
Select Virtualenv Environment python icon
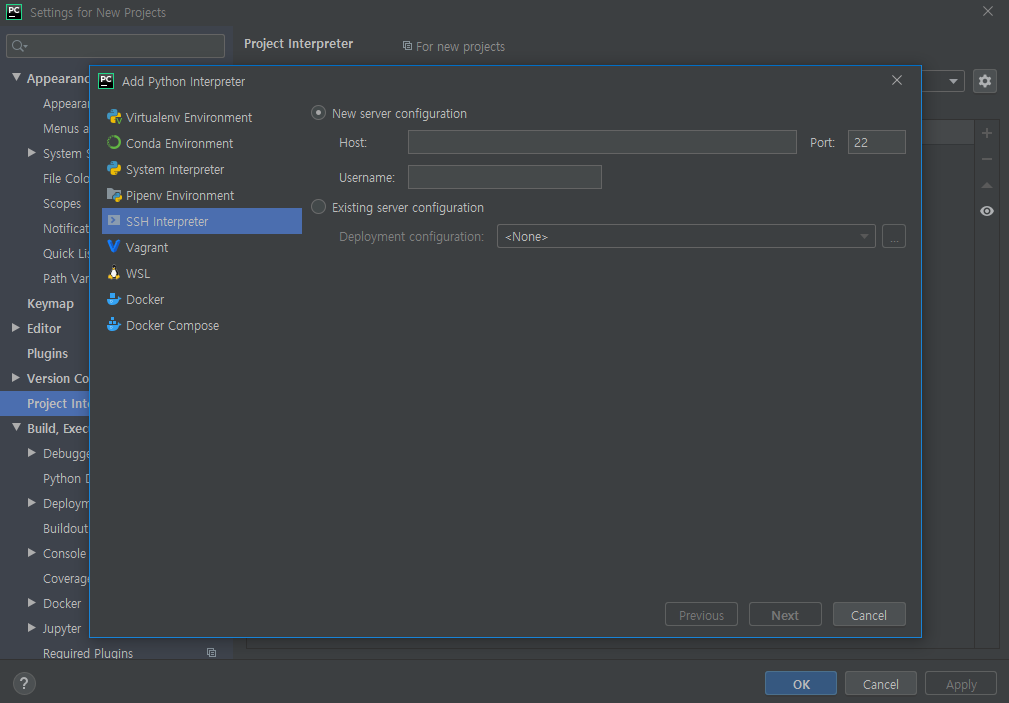[114, 117]
